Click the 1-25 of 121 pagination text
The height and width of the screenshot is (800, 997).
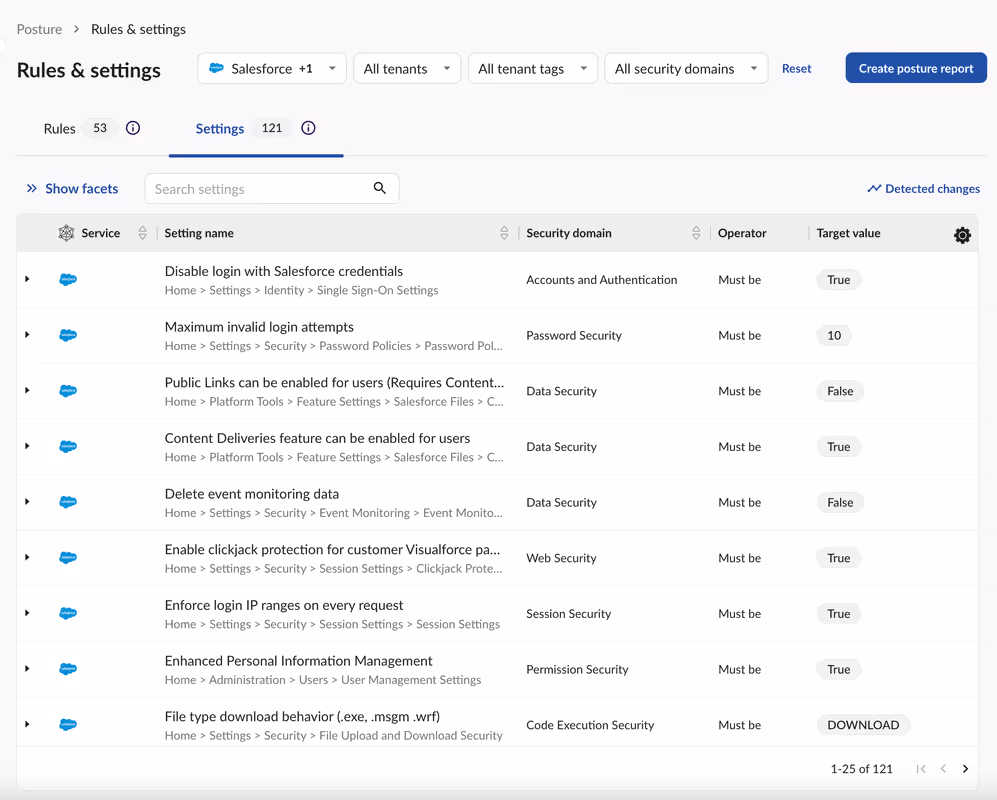[862, 769]
